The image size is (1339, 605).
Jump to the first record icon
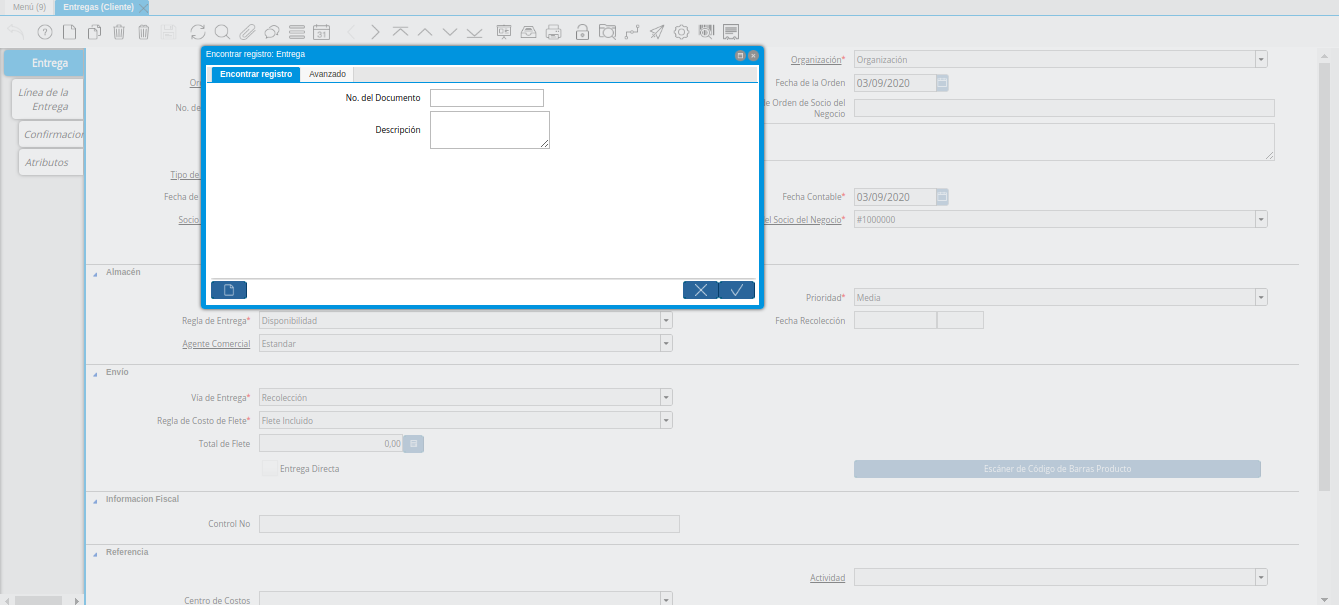400,32
